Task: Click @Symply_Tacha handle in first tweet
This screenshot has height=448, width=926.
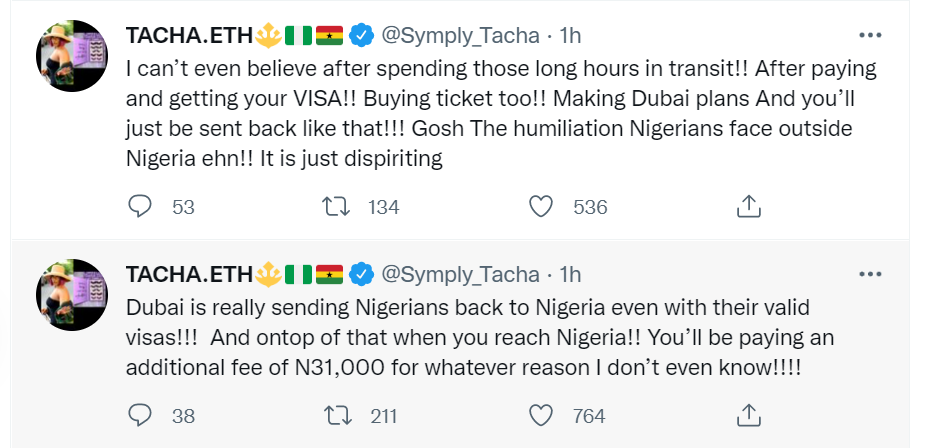Action: 461,36
